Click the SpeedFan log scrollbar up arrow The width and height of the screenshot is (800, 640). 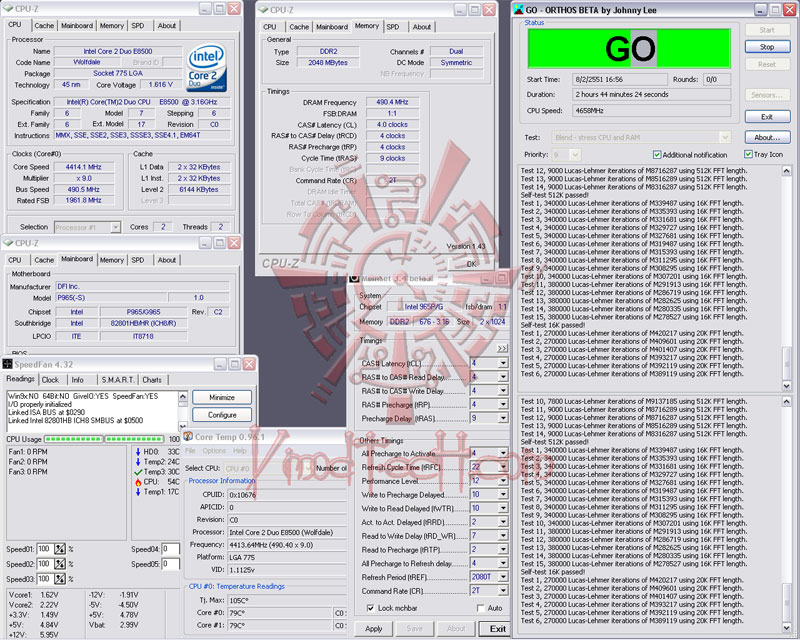[x=183, y=396]
